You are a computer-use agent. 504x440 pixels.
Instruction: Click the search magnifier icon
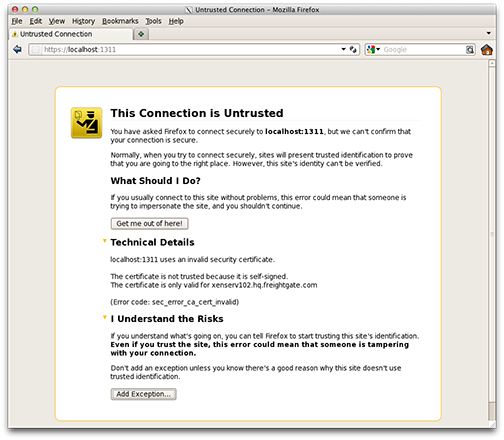[x=469, y=50]
